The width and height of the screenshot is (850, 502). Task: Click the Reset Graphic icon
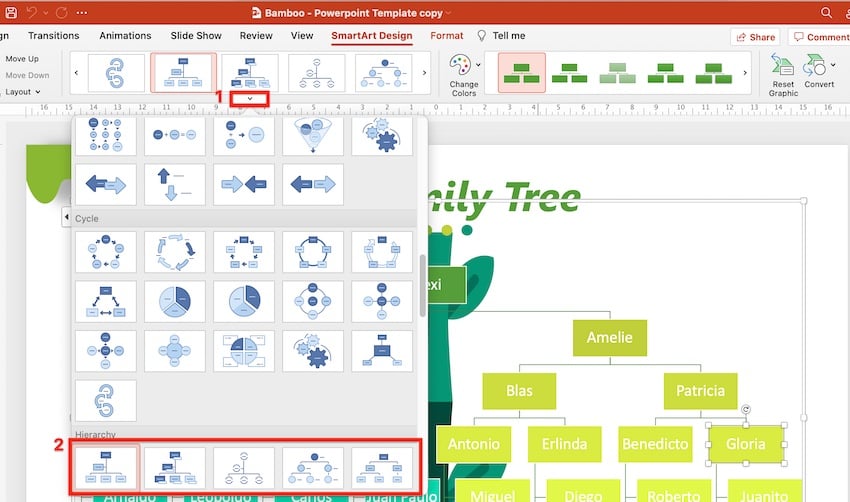783,67
